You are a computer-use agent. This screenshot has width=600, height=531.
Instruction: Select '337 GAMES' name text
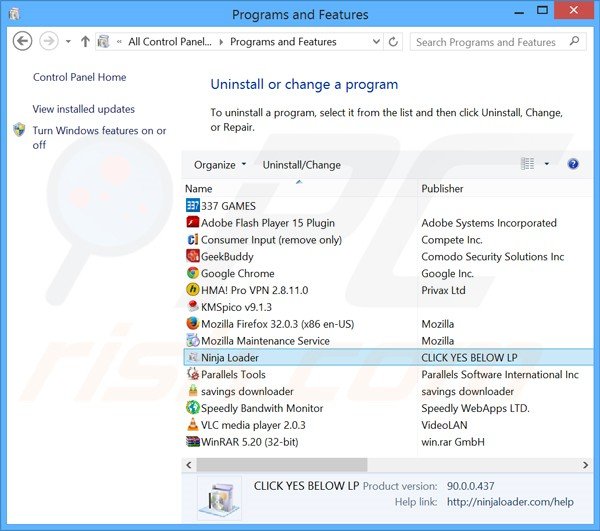pyautogui.click(x=228, y=206)
